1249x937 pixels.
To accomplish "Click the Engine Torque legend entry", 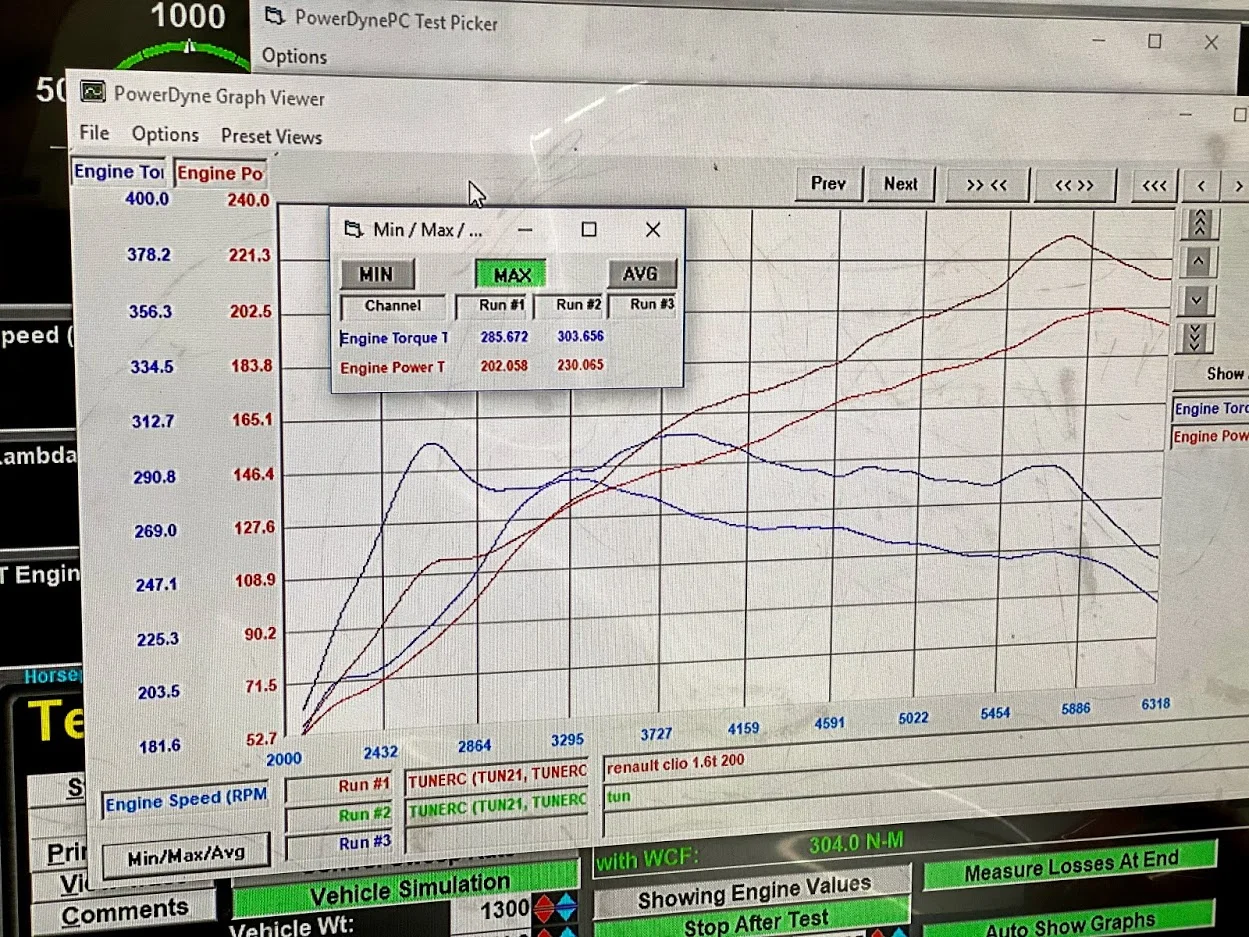I will [x=1210, y=409].
